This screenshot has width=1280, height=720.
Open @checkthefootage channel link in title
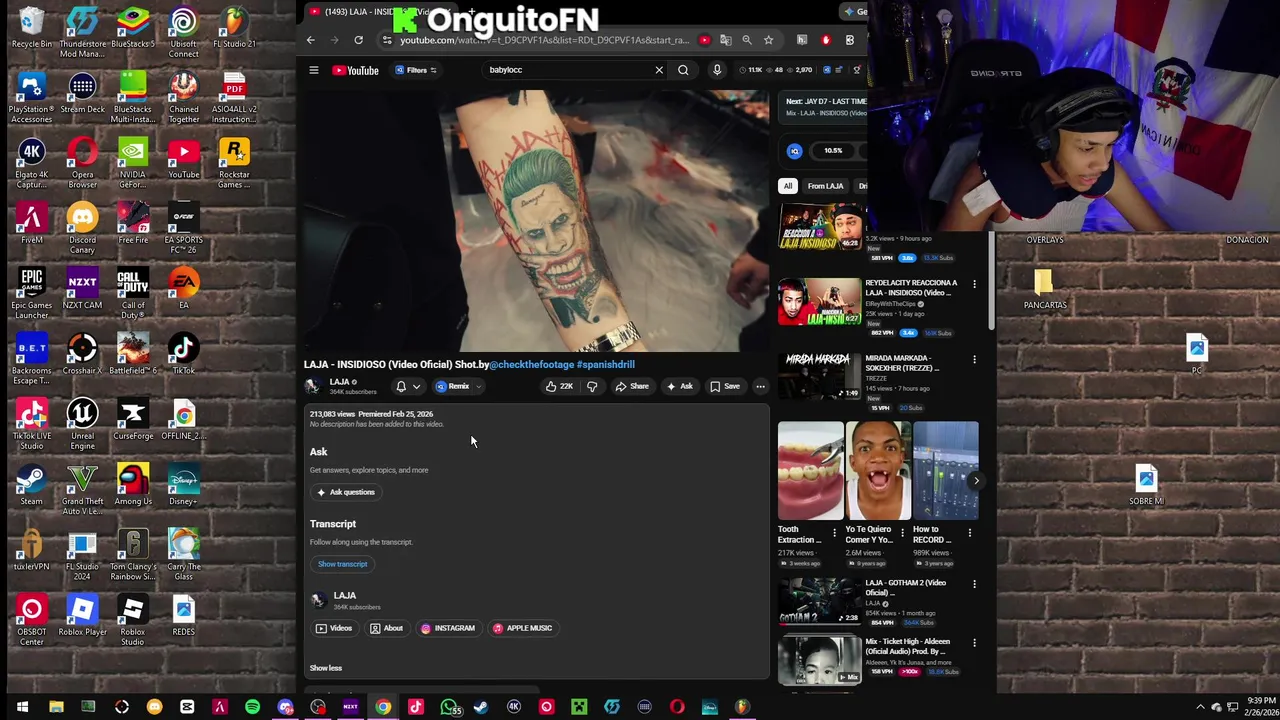click(532, 365)
